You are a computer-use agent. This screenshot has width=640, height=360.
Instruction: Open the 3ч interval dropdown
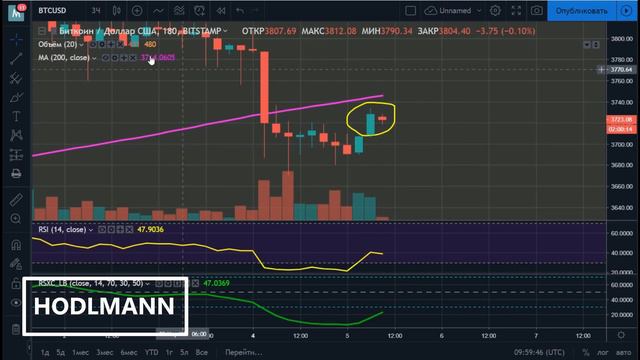click(x=96, y=11)
